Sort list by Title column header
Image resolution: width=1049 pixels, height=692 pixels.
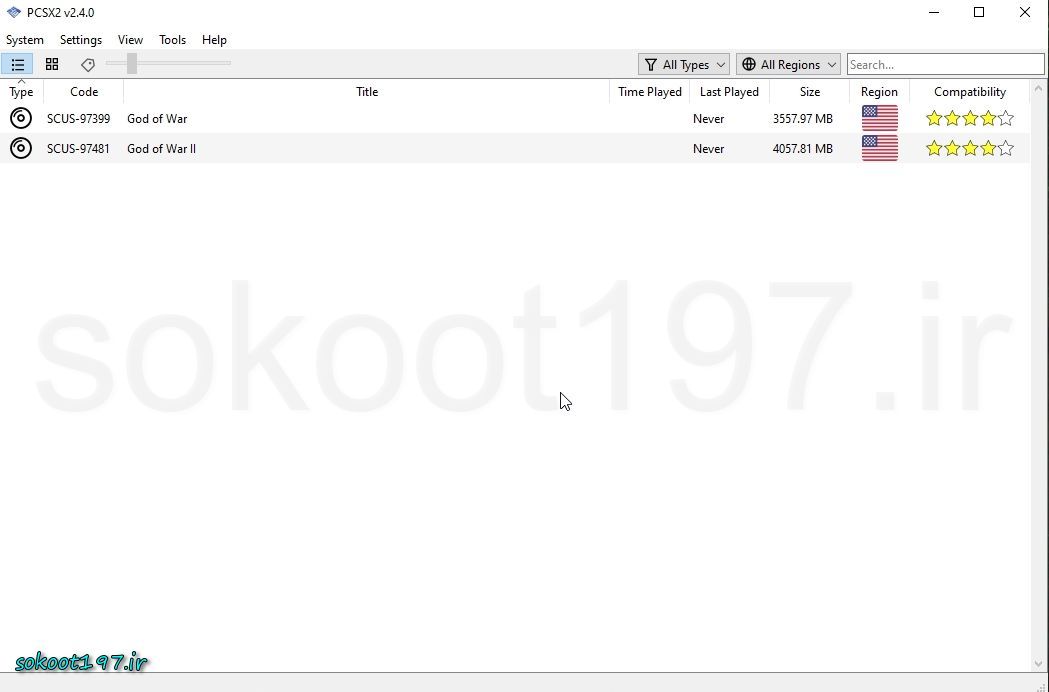(x=367, y=92)
